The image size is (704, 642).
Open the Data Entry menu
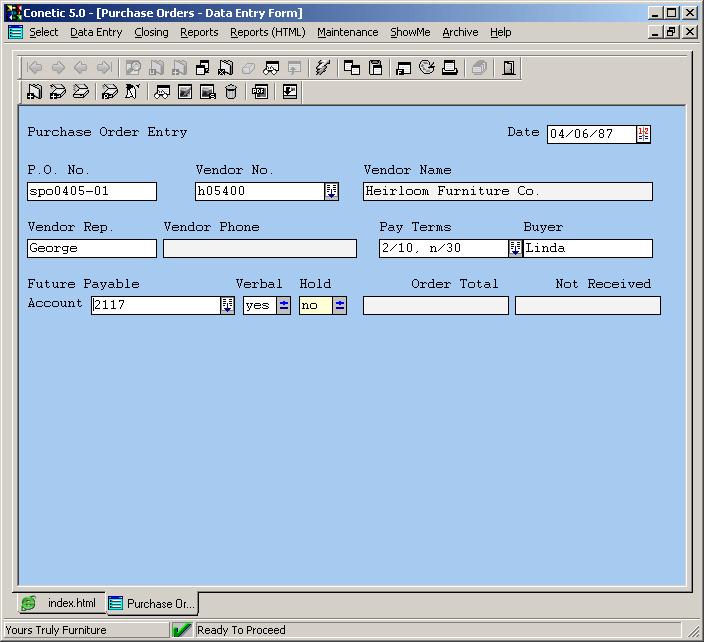[96, 32]
